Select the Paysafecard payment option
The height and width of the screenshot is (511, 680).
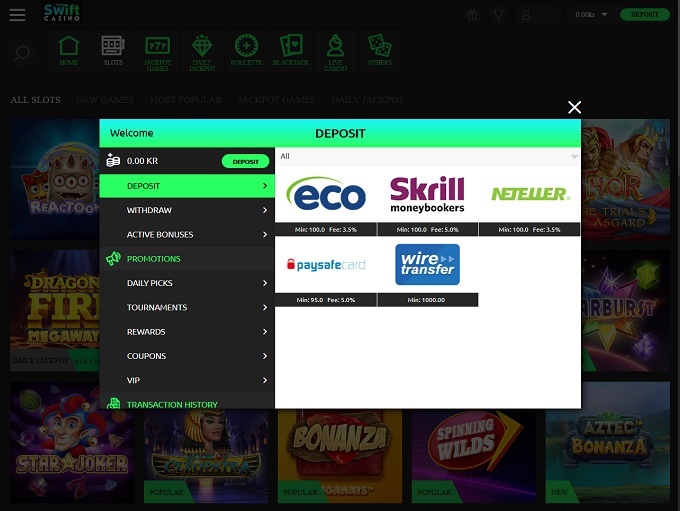(326, 265)
